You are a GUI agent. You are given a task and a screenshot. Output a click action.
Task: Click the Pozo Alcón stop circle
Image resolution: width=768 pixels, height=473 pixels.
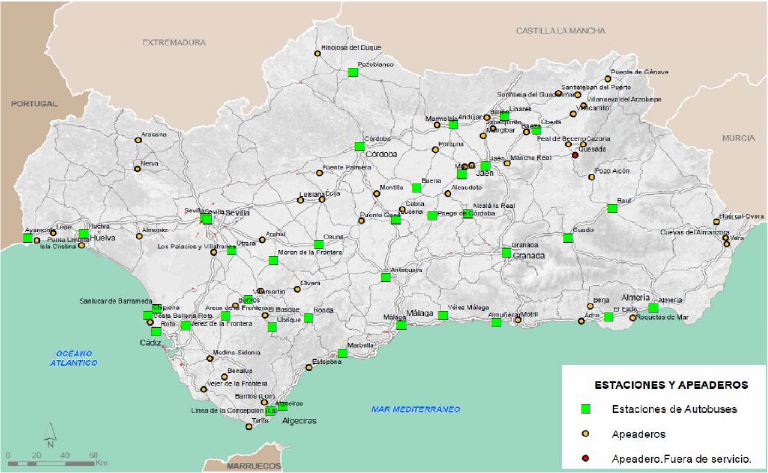[x=591, y=177]
